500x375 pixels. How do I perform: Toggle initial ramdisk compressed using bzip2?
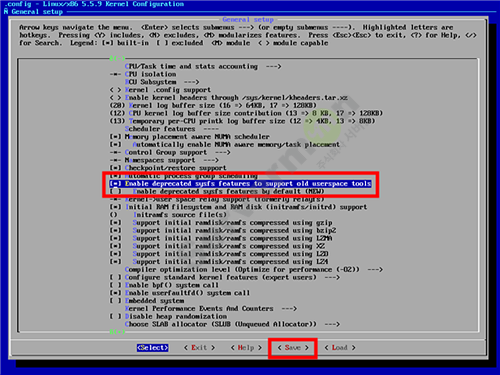click(223, 230)
